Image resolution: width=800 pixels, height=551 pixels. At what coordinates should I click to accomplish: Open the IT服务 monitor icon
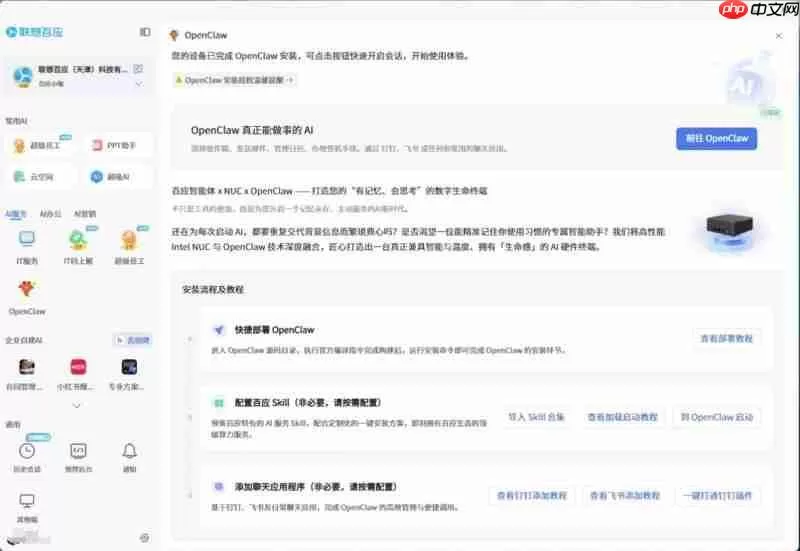pyautogui.click(x=27, y=239)
